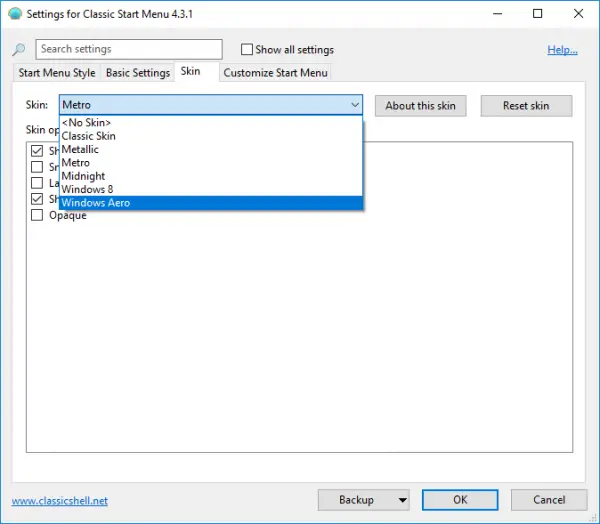Image resolution: width=600 pixels, height=524 pixels.
Task: Maximize the settings window
Action: coord(538,14)
